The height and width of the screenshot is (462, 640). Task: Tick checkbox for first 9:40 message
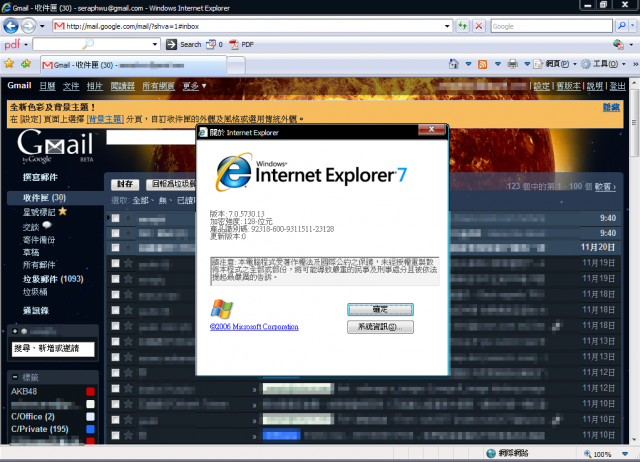coord(116,218)
